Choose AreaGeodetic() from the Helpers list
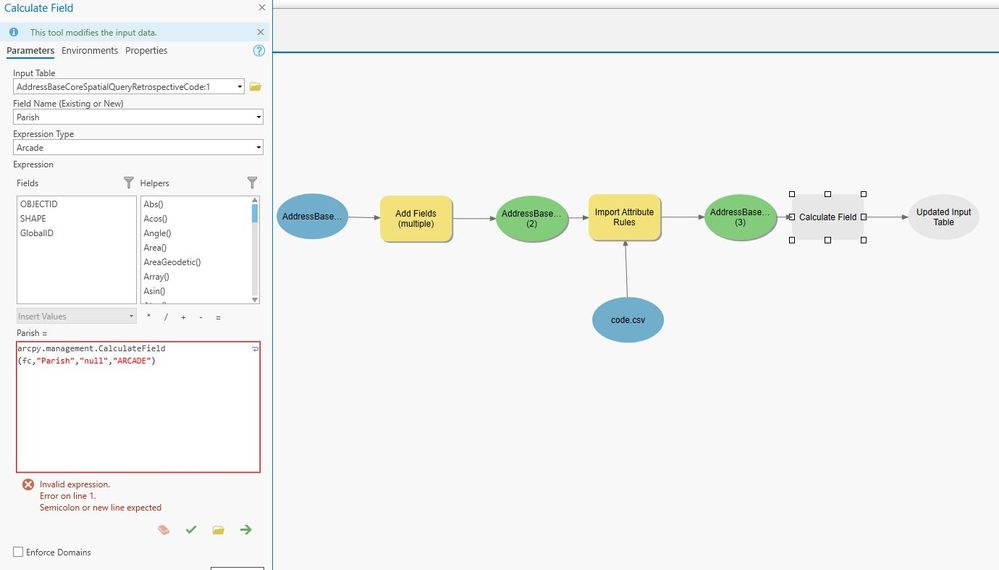 [x=172, y=262]
